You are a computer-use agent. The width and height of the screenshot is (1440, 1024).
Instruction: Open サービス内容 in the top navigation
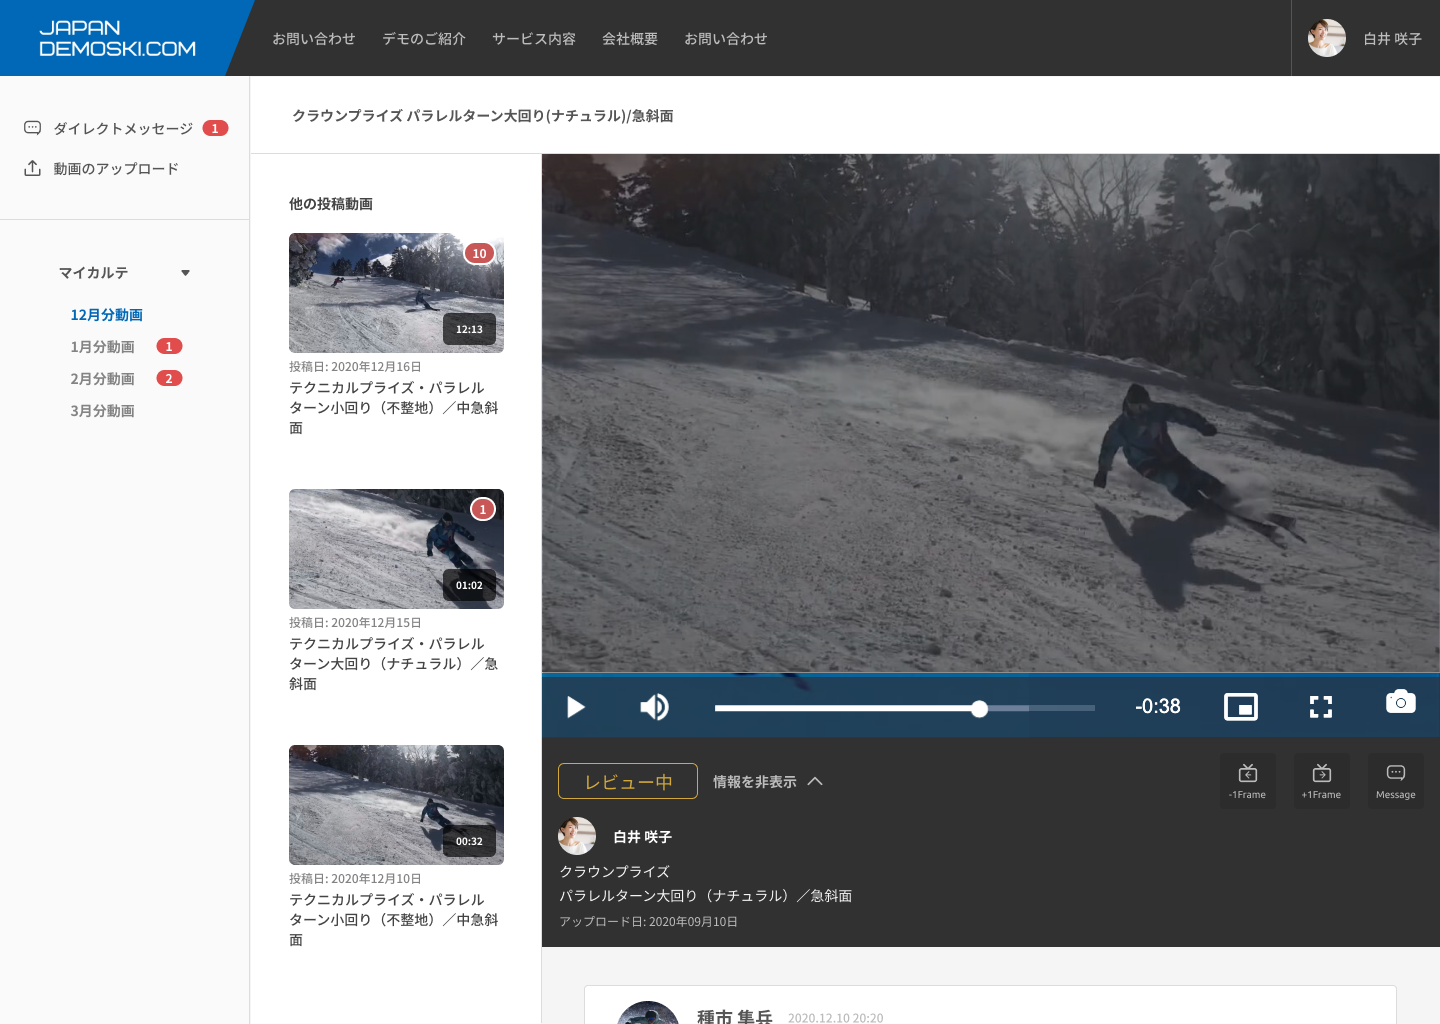pos(533,39)
